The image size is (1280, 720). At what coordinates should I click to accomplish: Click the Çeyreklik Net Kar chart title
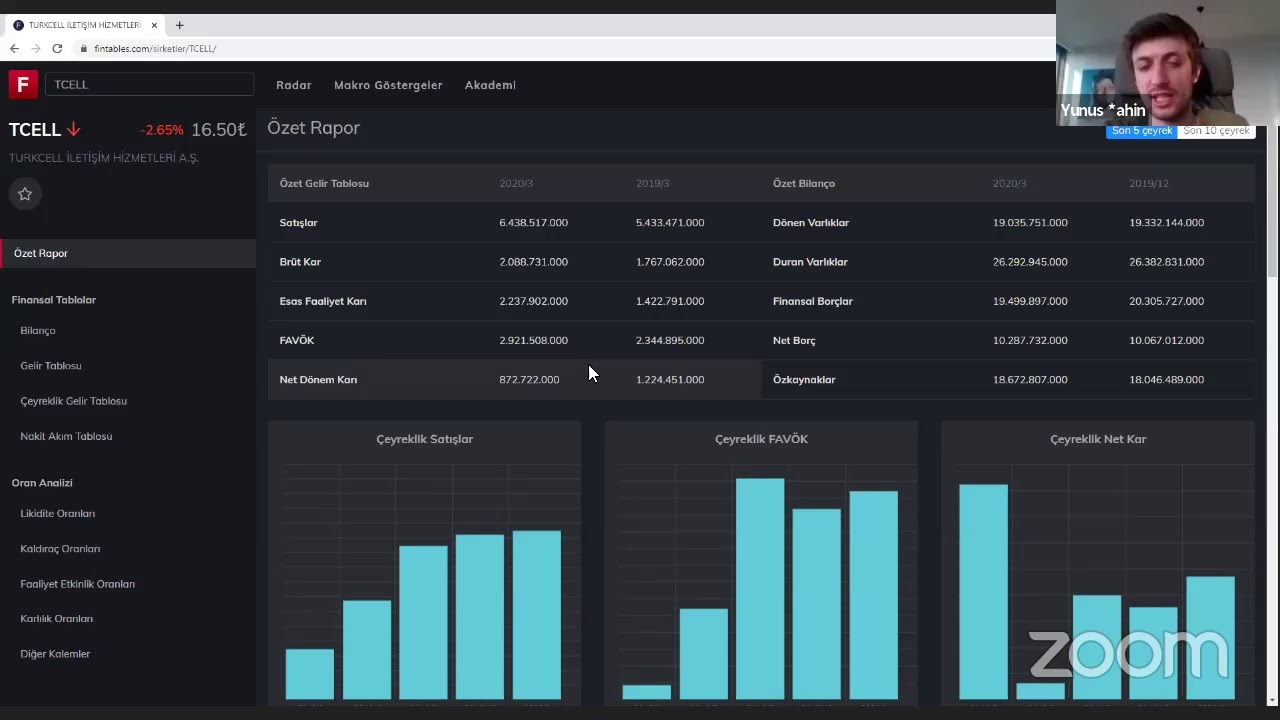click(x=1098, y=439)
